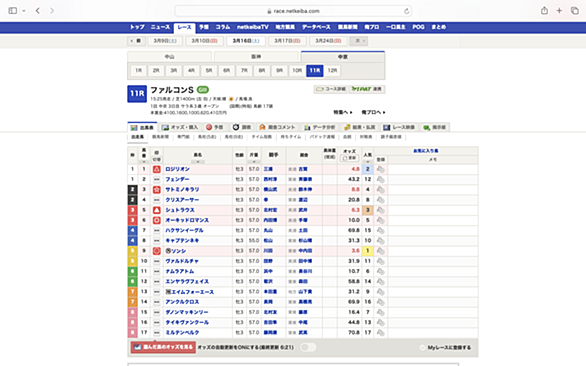The height and width of the screenshot is (366, 586).
Task: Select race 12R button
Action: click(332, 71)
